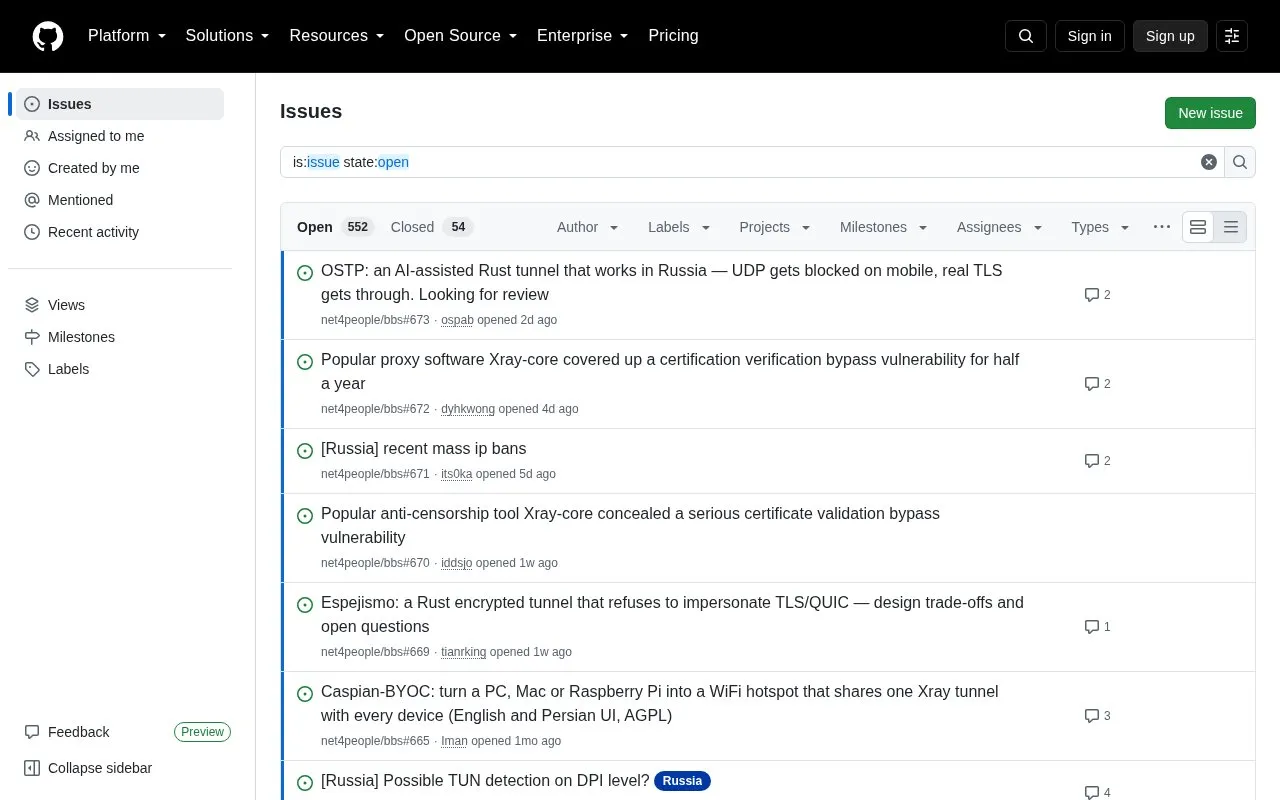Open the GitHub homepage logo
1280x800 pixels.
pos(48,36)
